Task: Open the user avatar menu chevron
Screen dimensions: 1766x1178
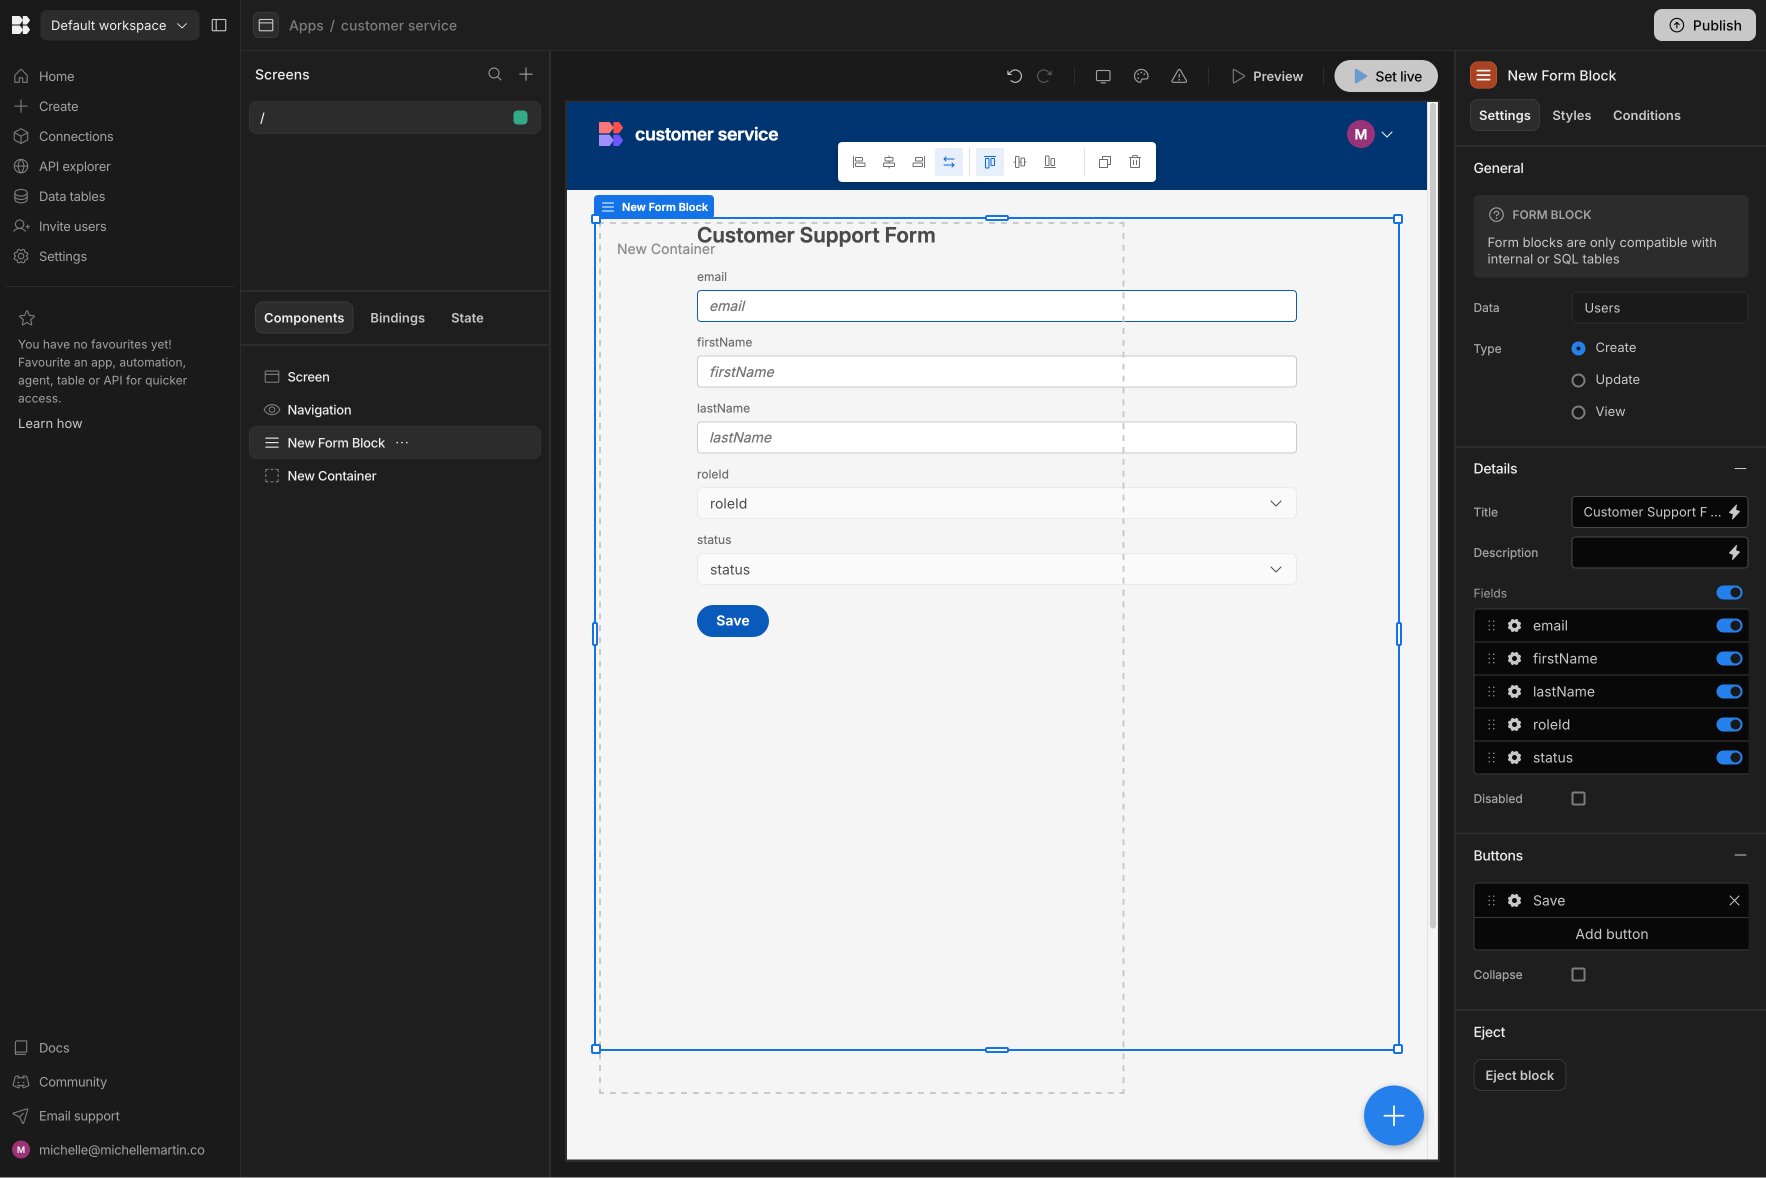Action: [1387, 134]
